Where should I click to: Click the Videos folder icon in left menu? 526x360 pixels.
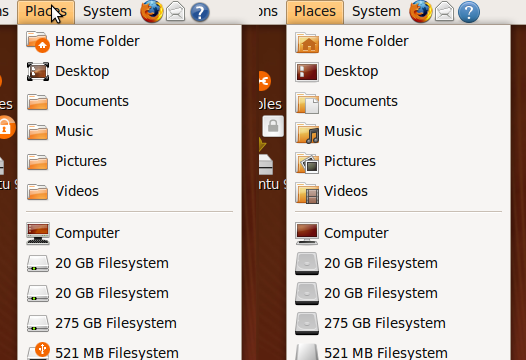pos(38,192)
